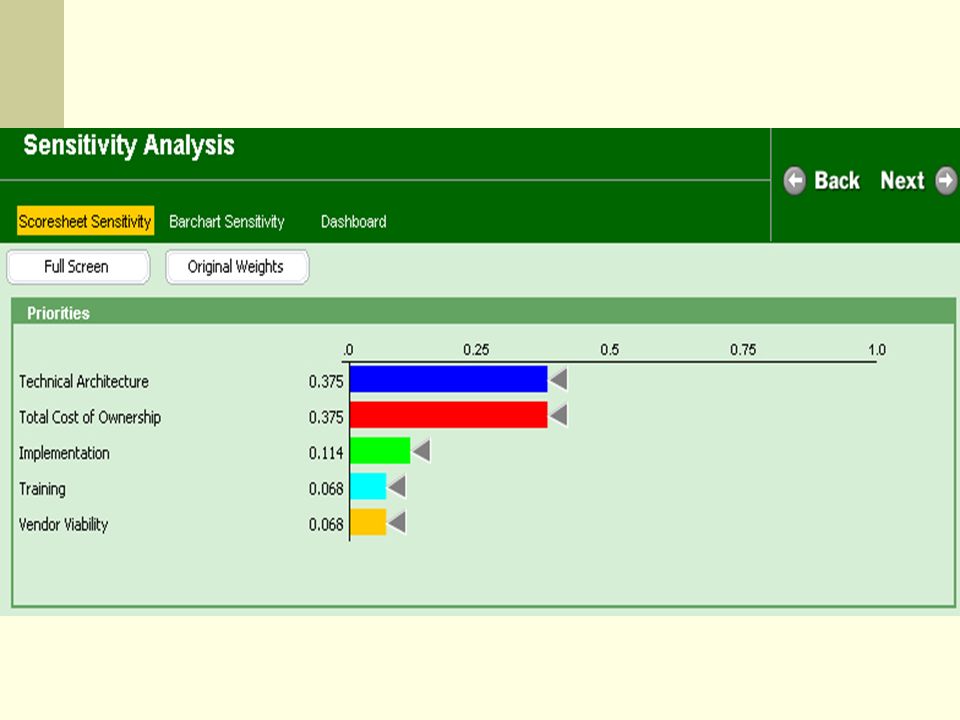Go Back using the Back label
960x720 pixels.
point(836,181)
